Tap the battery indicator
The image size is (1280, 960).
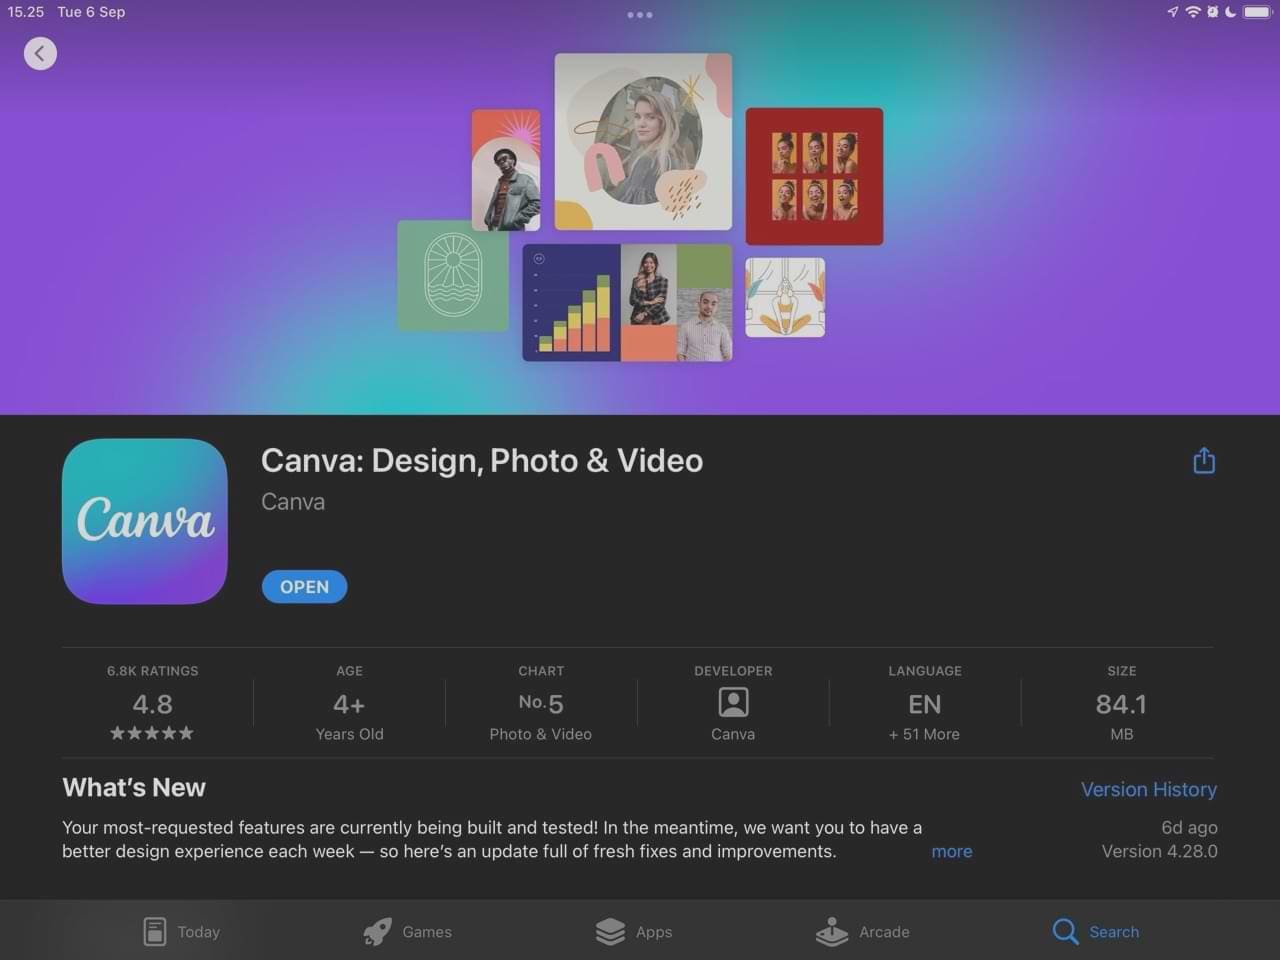coord(1258,12)
